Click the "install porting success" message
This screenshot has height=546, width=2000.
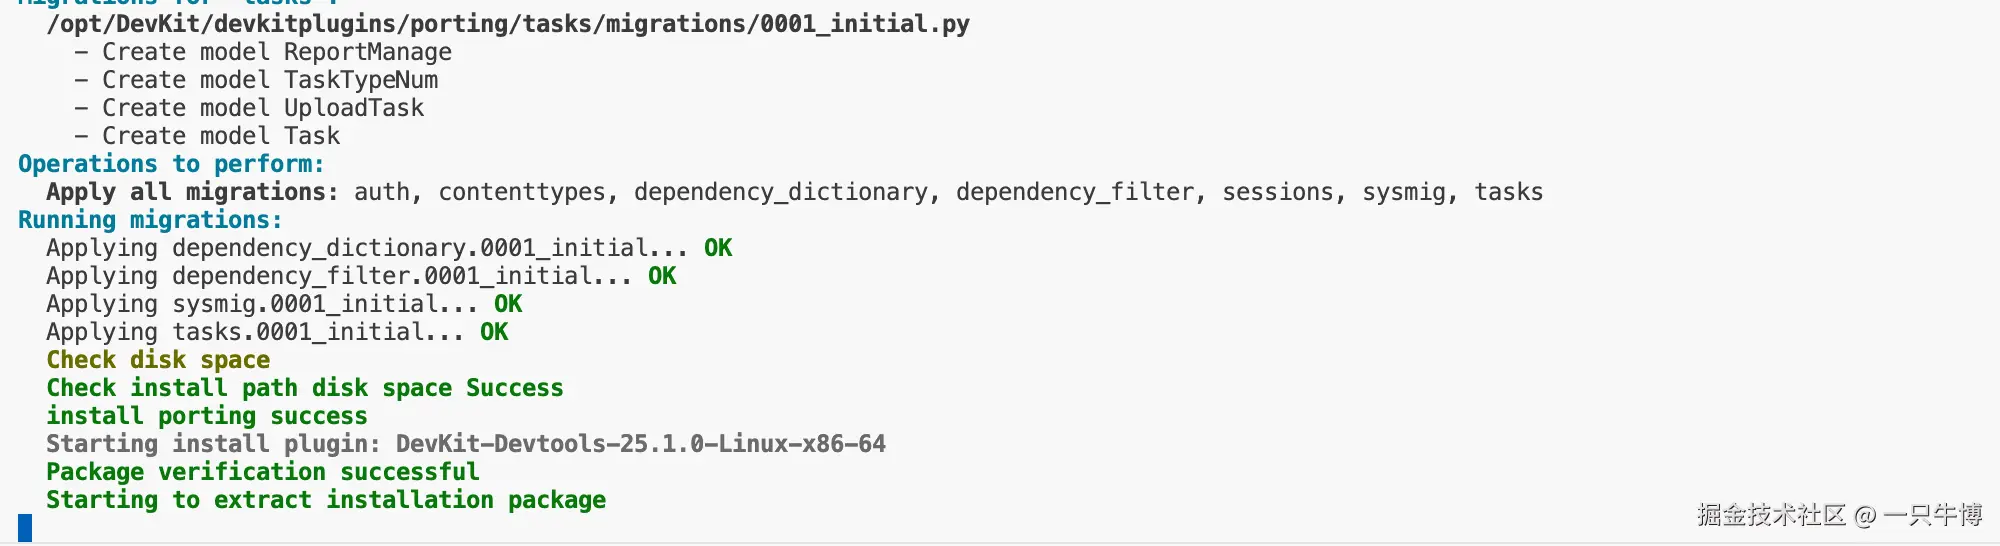(x=207, y=416)
